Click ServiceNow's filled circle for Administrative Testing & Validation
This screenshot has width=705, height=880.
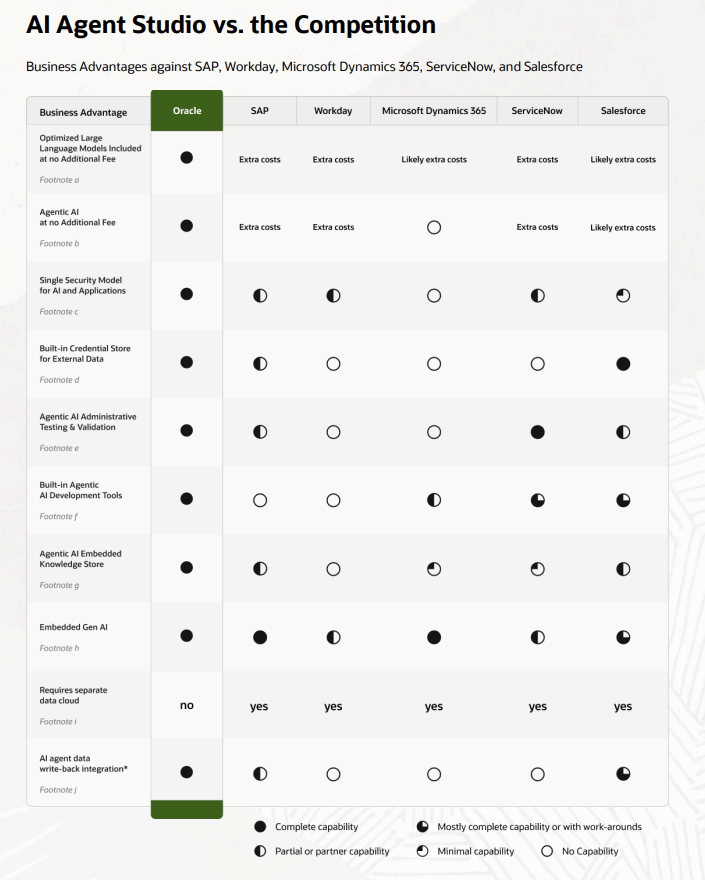(x=537, y=432)
